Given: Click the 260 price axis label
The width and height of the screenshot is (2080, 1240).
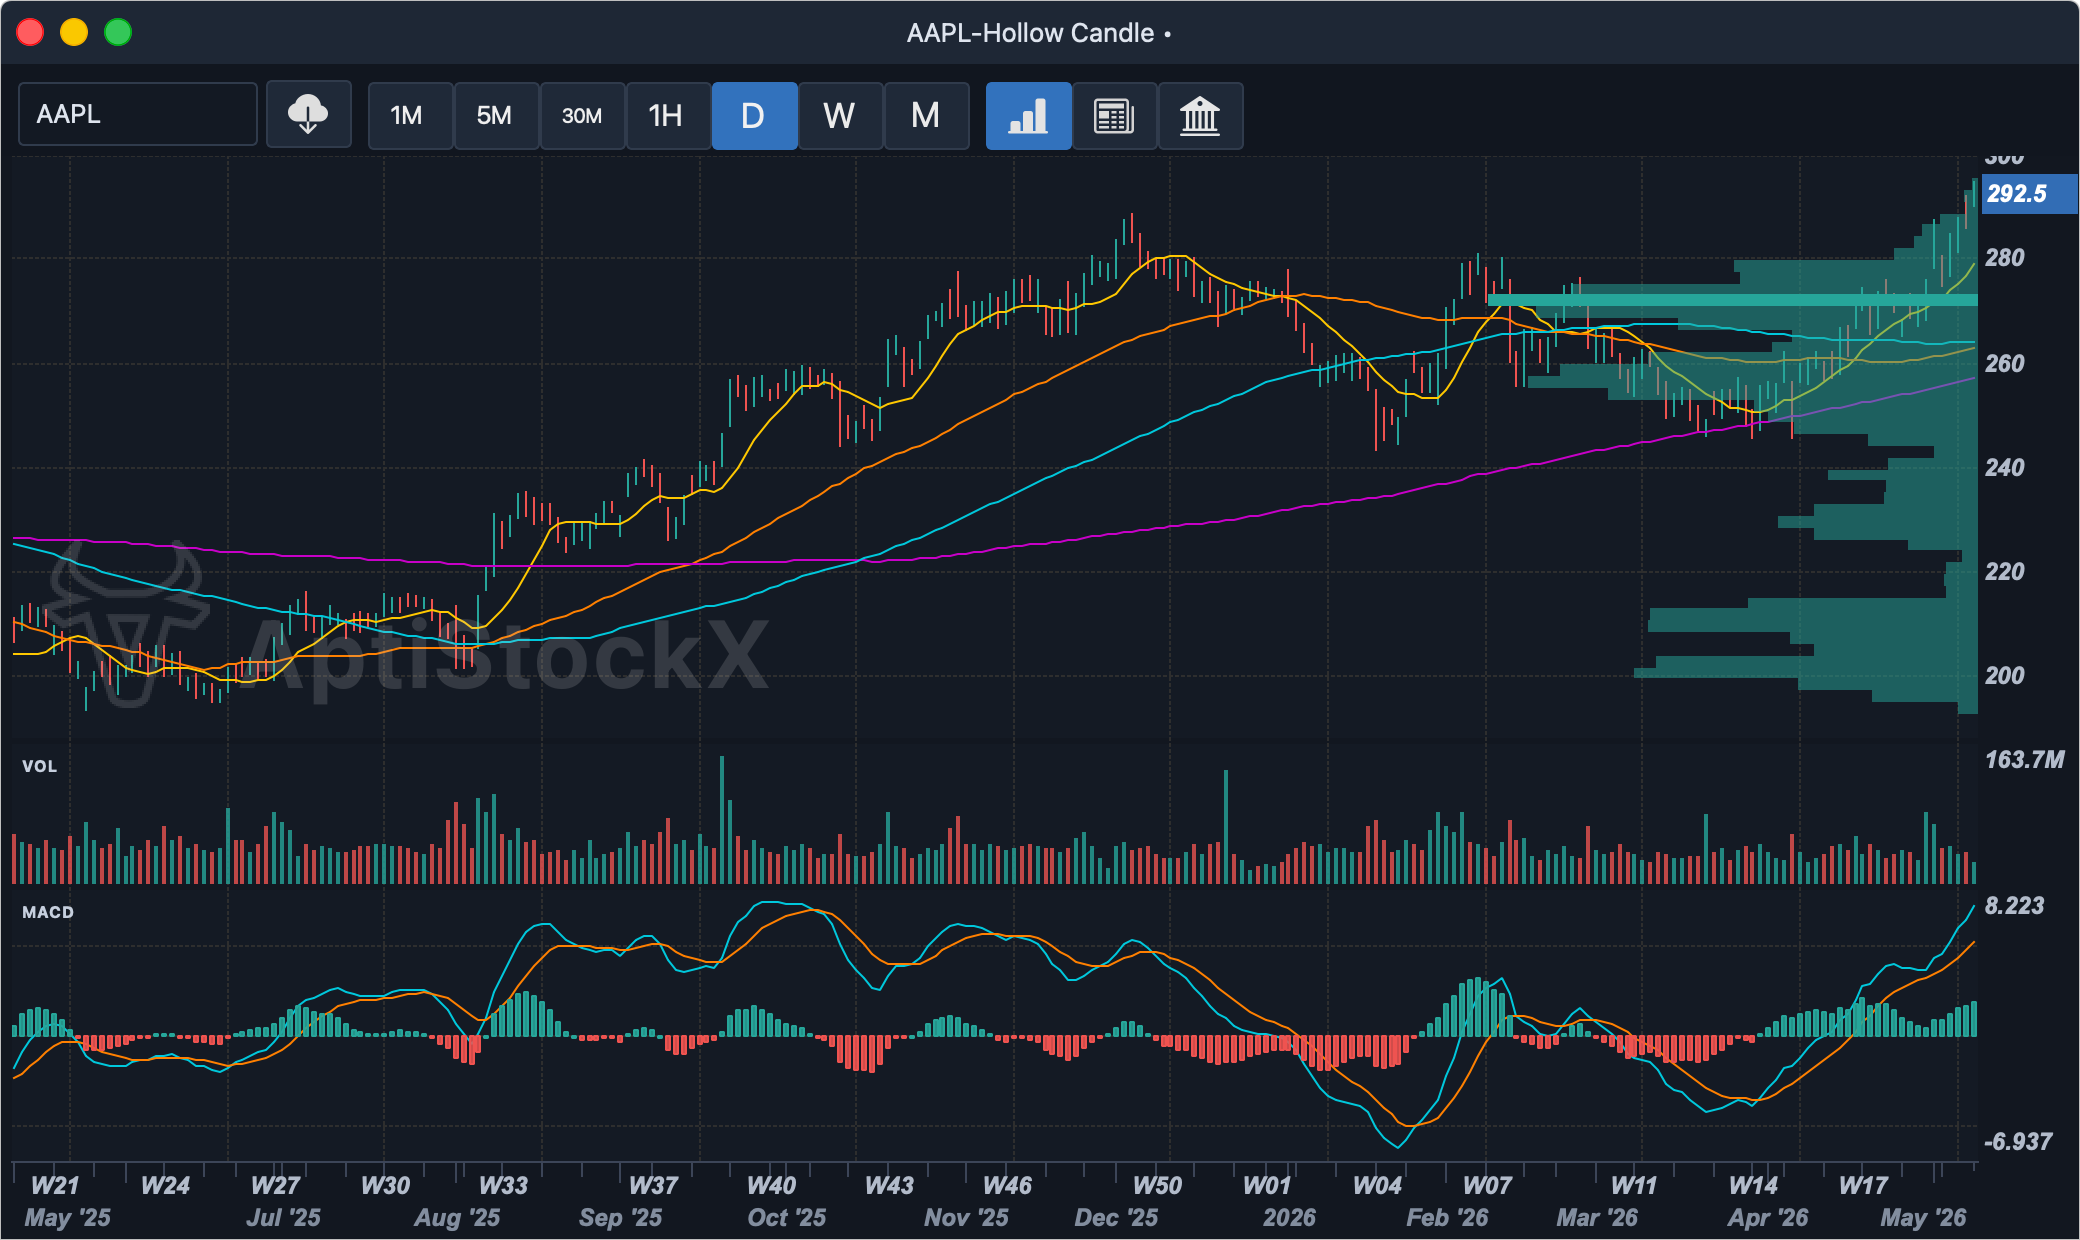Looking at the screenshot, I should (x=2005, y=363).
